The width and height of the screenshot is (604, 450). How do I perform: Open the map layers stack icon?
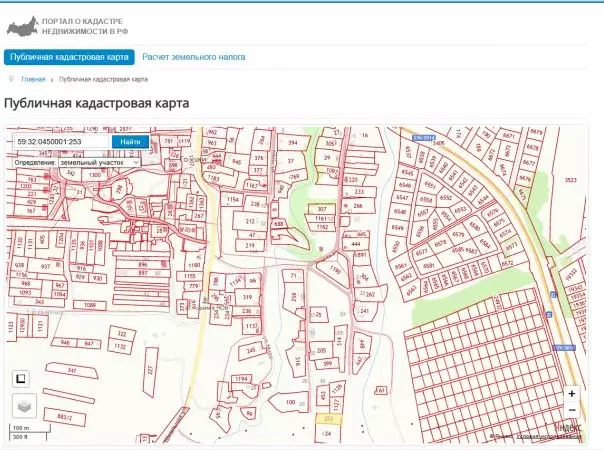tap(24, 406)
